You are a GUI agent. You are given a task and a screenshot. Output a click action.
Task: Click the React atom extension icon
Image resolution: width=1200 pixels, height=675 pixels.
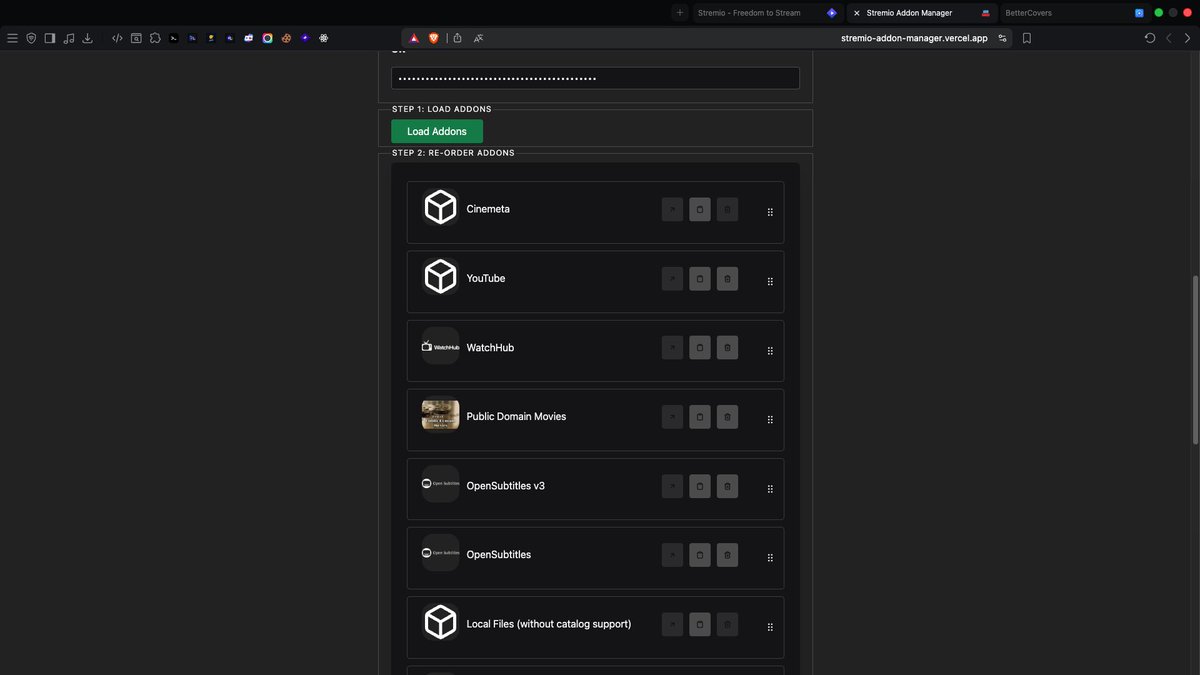(x=324, y=38)
